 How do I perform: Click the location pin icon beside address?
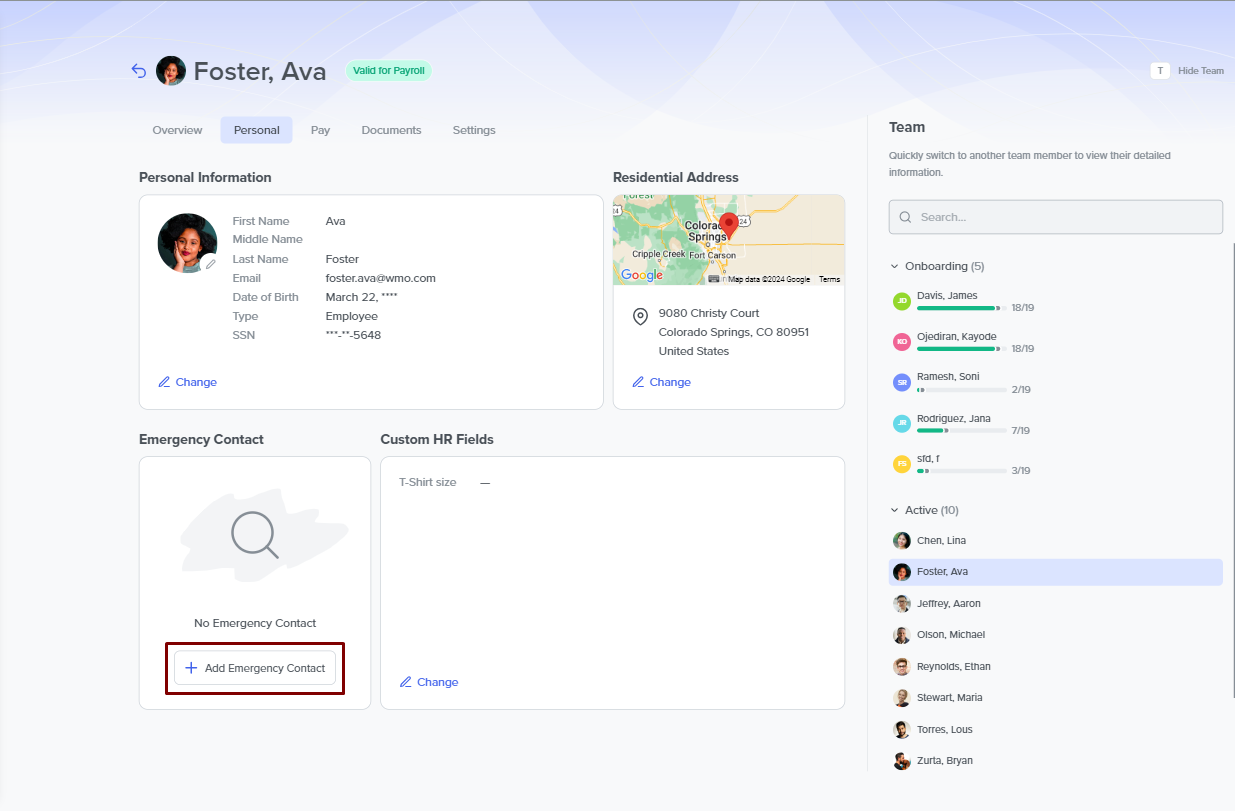(x=641, y=317)
